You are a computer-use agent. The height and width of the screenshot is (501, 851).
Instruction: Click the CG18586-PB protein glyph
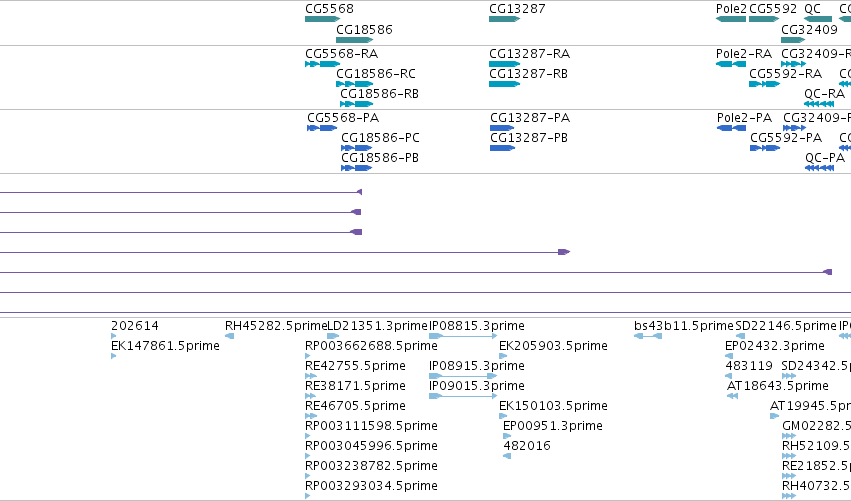tap(357, 168)
